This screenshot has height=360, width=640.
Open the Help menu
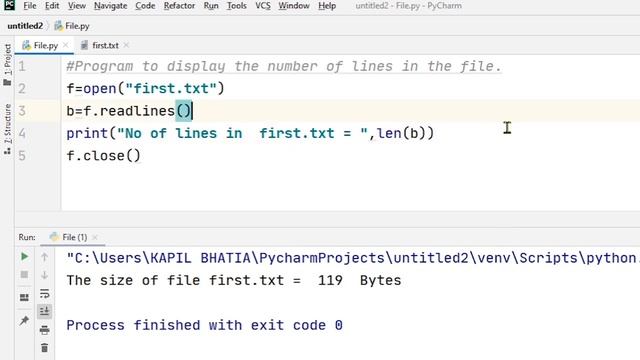point(327,6)
